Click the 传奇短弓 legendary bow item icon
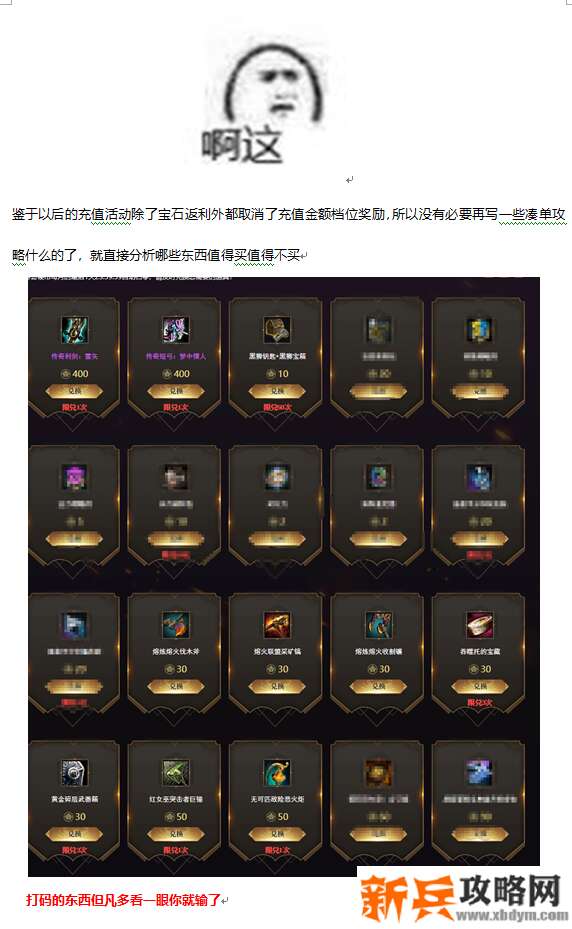 click(x=175, y=329)
